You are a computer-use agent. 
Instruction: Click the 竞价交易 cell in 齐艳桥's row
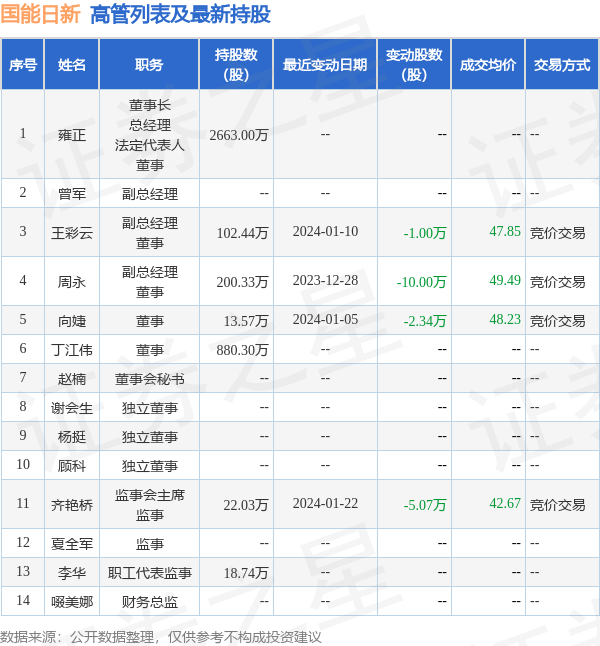coord(557,505)
